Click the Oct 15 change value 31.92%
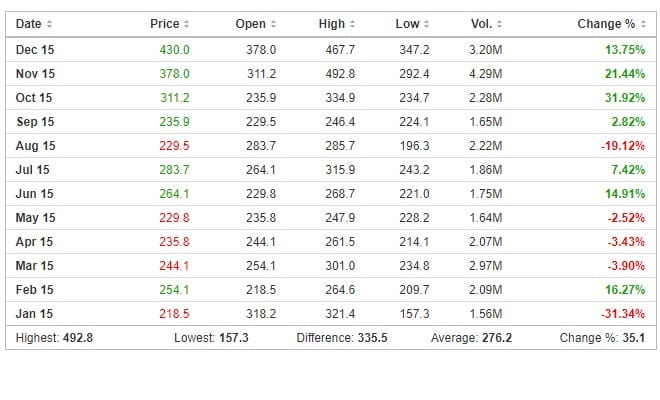The width and height of the screenshot is (660, 400). (x=625, y=98)
